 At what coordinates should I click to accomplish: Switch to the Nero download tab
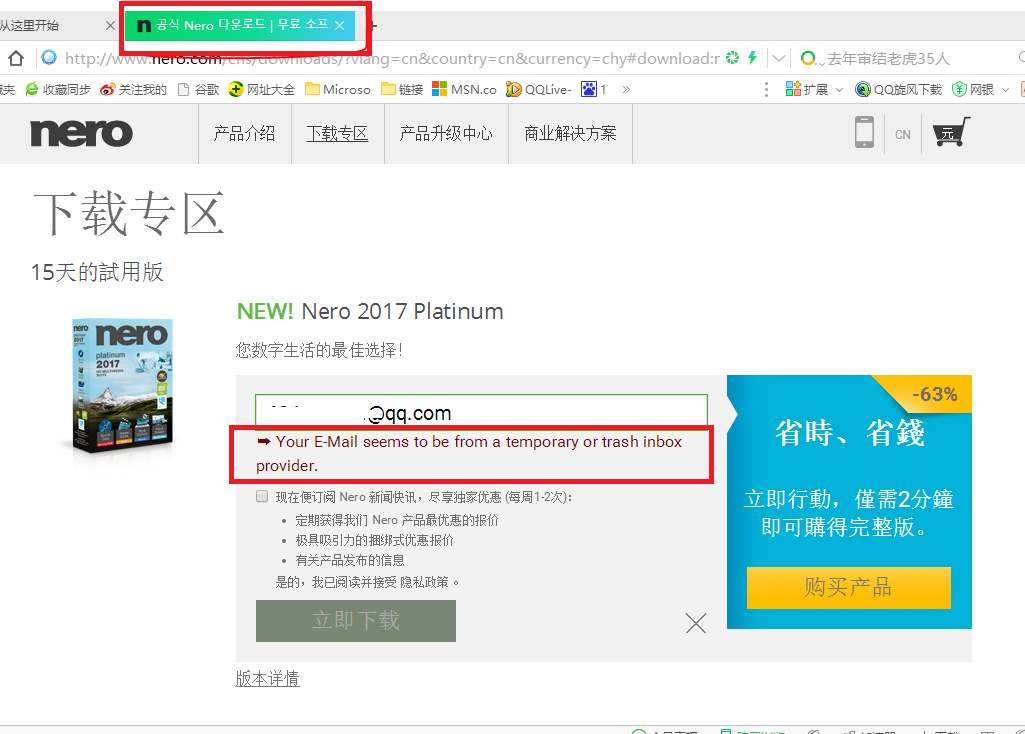pyautogui.click(x=239, y=25)
